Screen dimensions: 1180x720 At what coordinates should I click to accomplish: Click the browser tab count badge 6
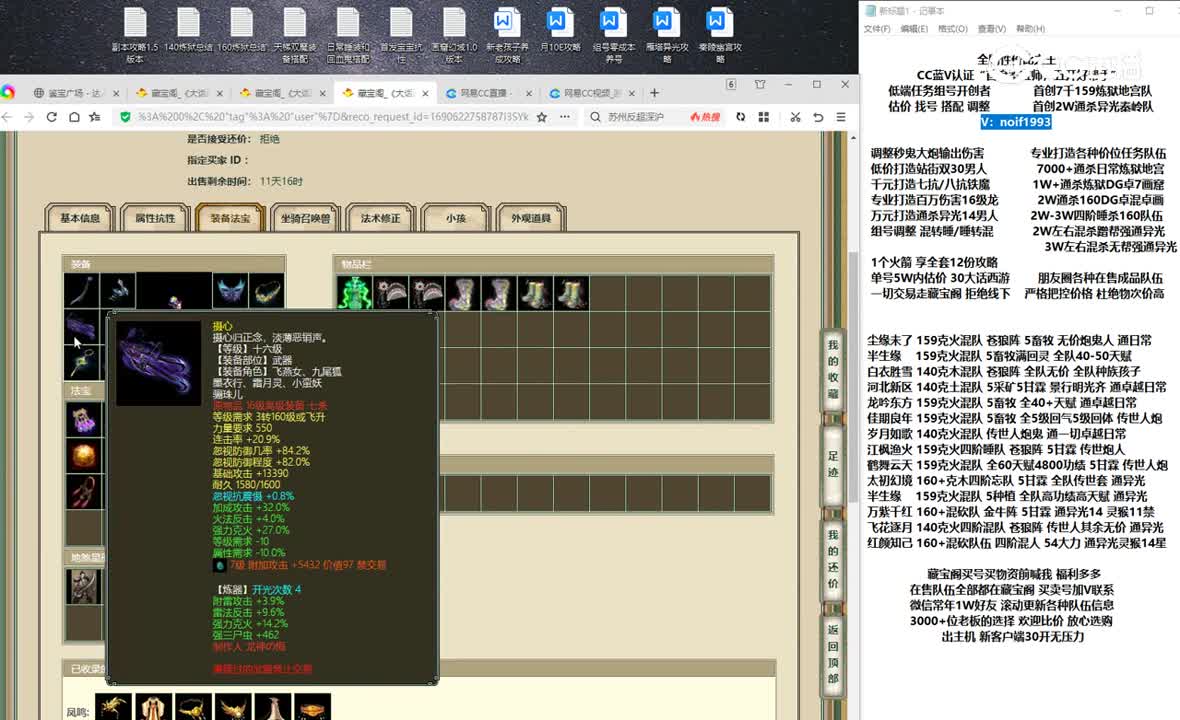pyautogui.click(x=731, y=84)
